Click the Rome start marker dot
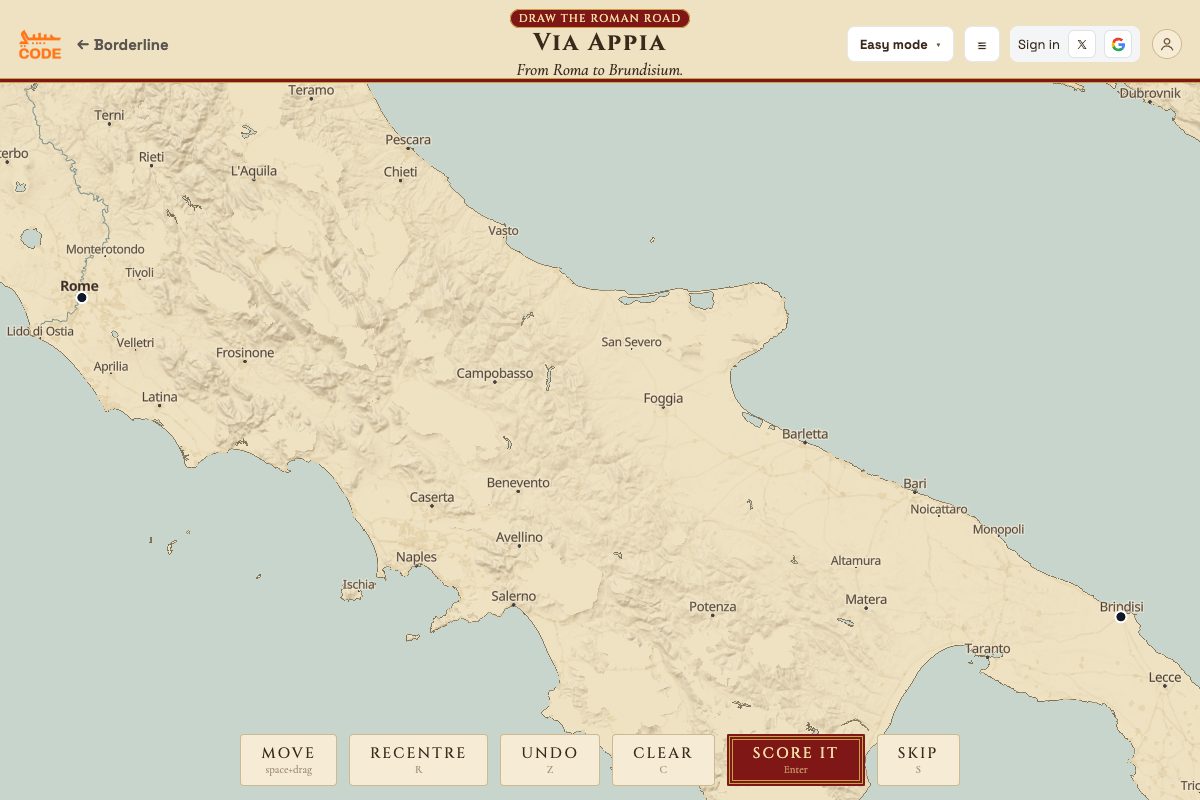This screenshot has width=1200, height=800. (x=82, y=298)
